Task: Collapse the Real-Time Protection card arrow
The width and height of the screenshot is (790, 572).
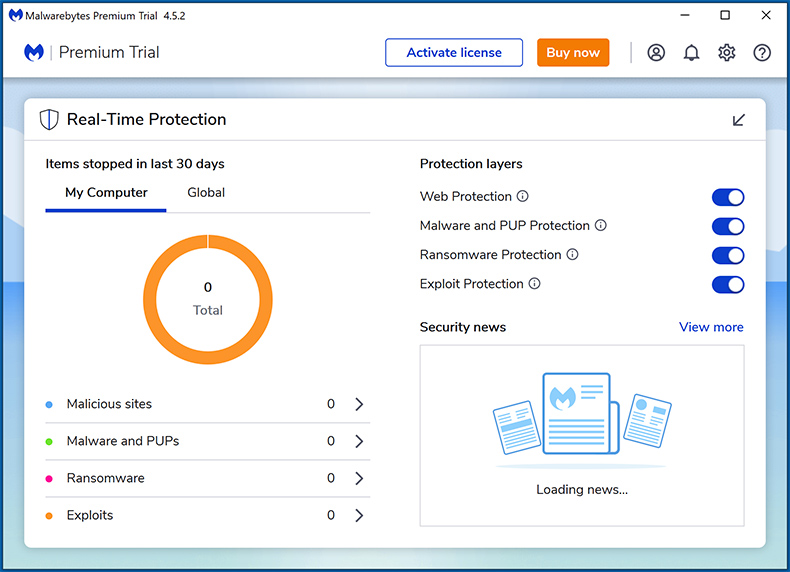Action: [738, 120]
